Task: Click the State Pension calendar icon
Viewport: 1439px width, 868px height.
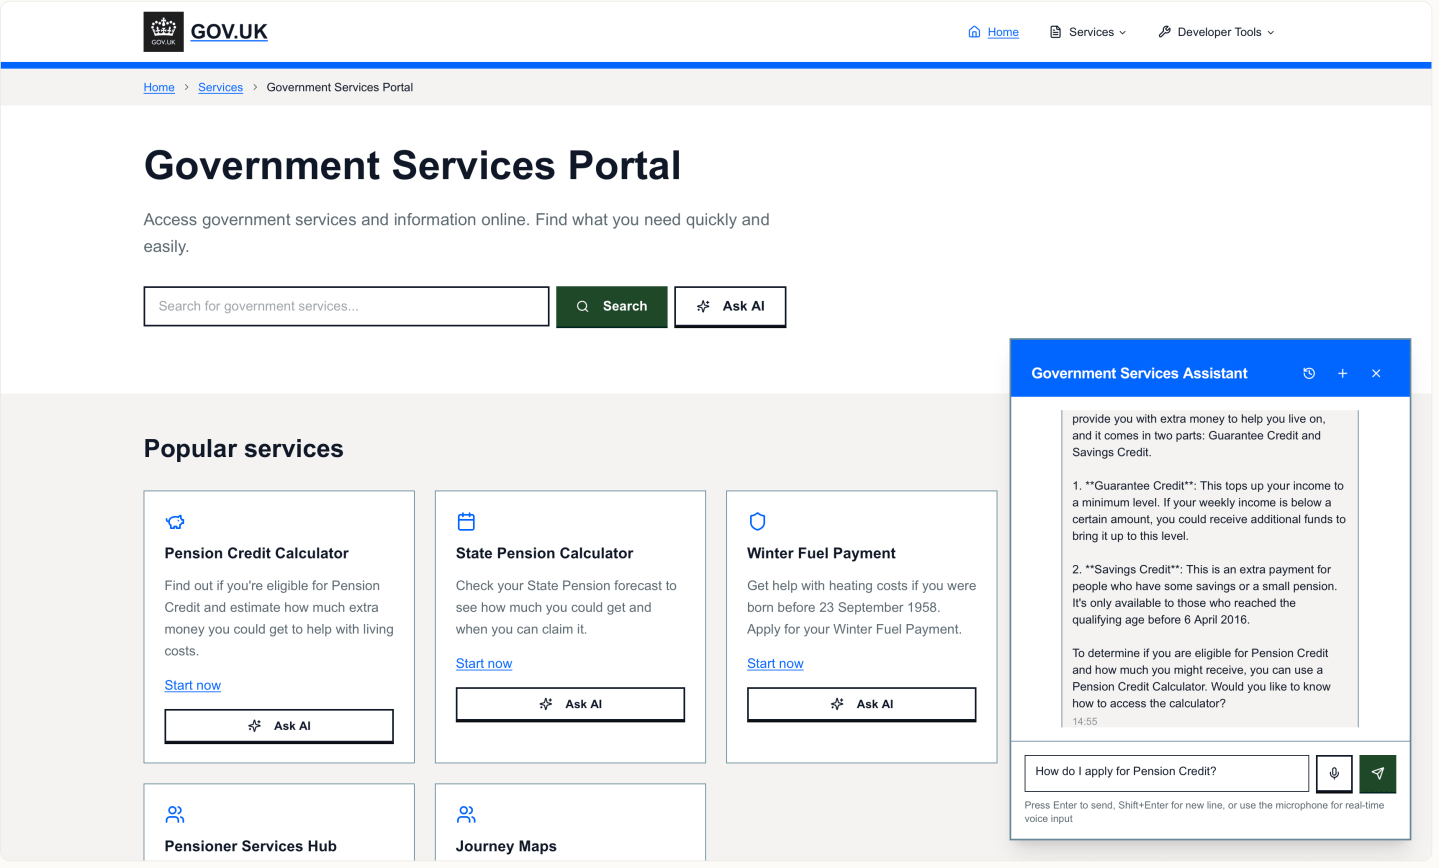Action: coord(466,522)
